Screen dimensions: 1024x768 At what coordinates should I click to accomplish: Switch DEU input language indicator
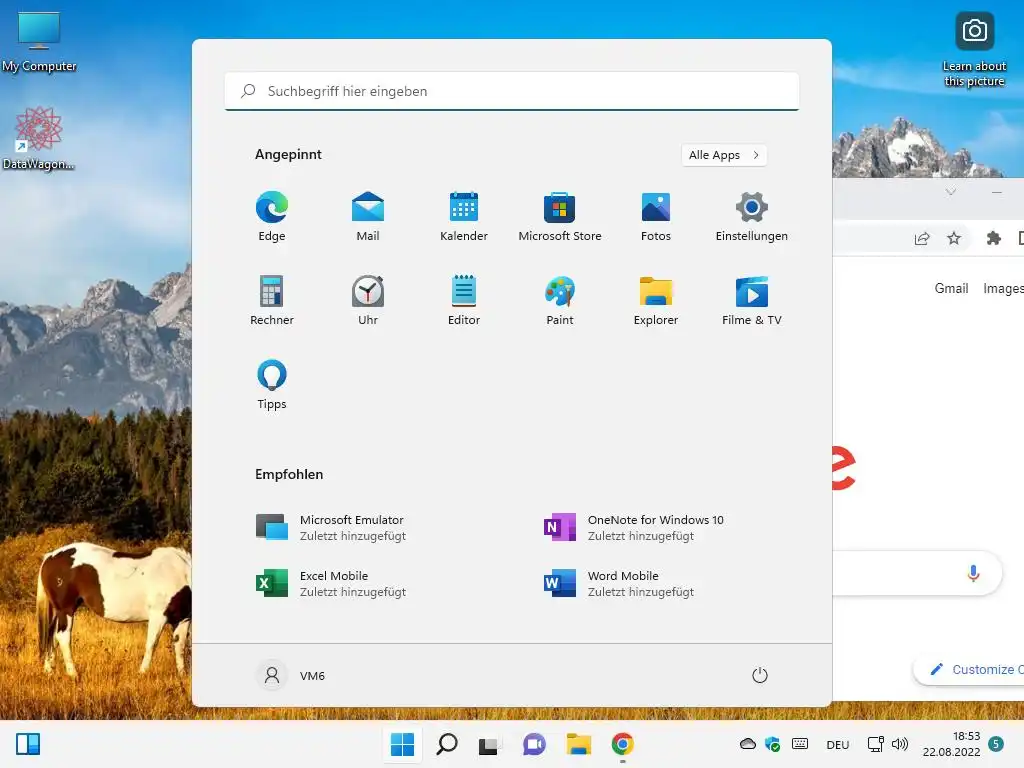[x=838, y=744]
